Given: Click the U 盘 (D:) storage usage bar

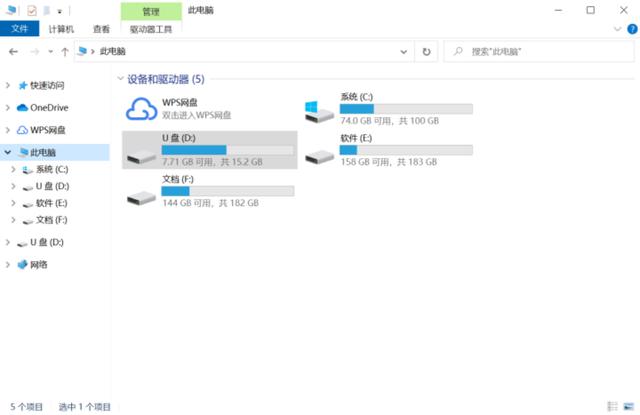Looking at the screenshot, I should [x=227, y=150].
